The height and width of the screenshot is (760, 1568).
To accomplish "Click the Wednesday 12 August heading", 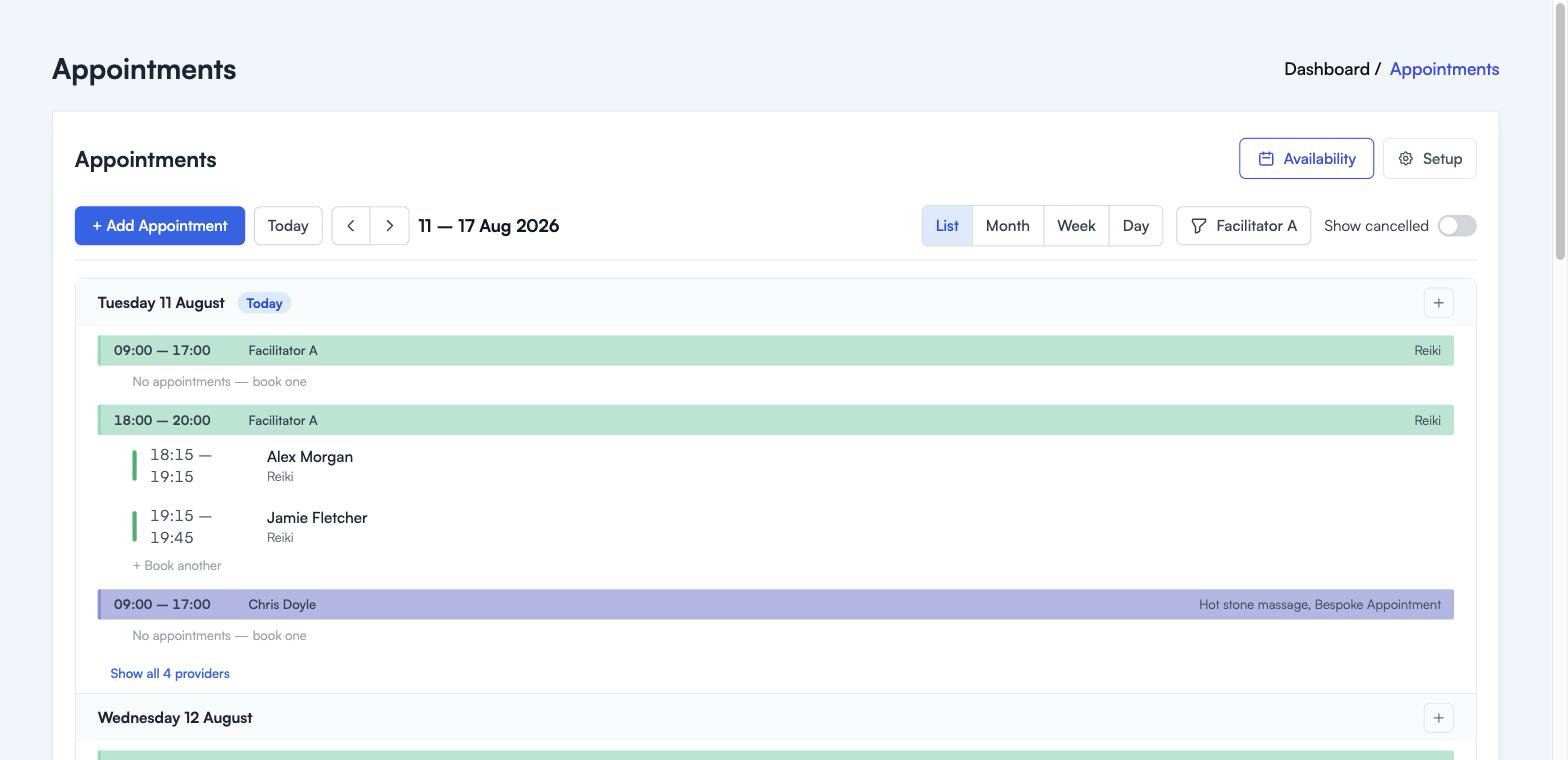I will coord(175,718).
